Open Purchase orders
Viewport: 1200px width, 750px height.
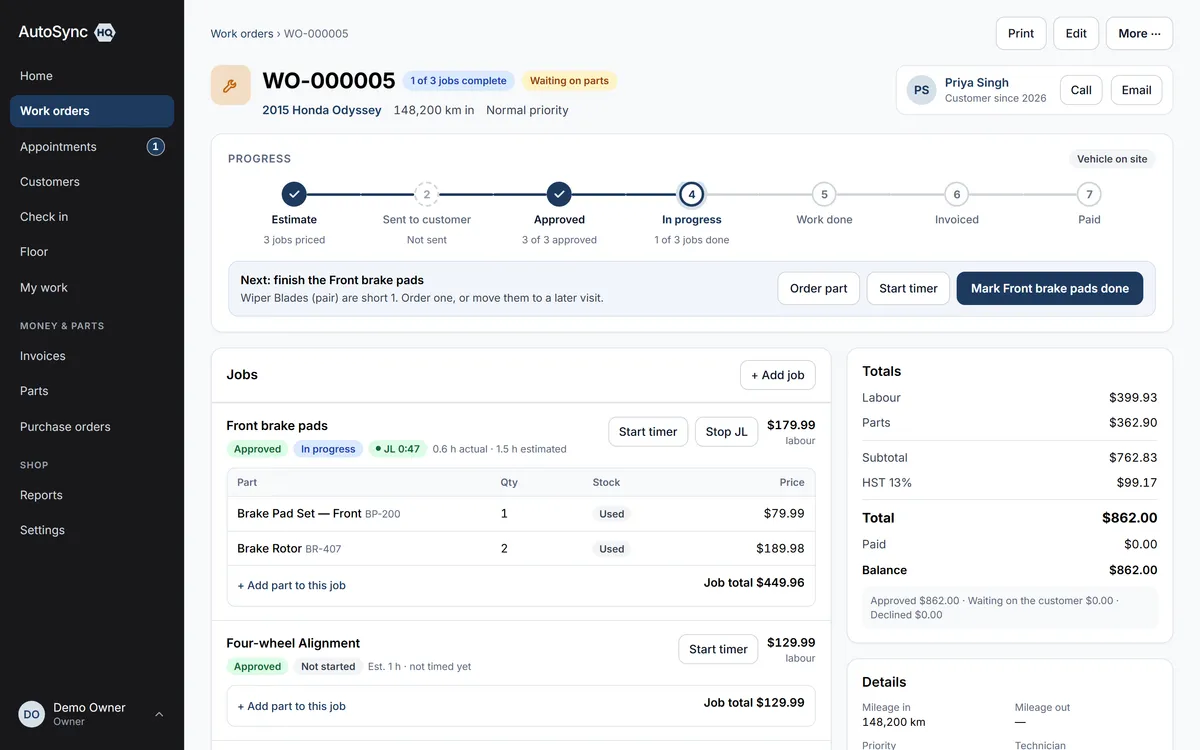tap(92, 427)
